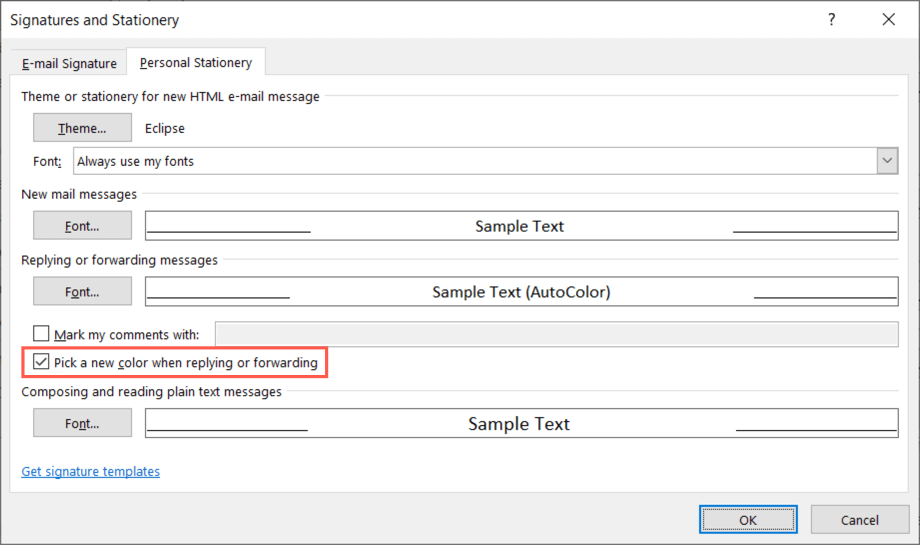Viewport: 920px width, 545px height.
Task: Click the plain text Sample Text preview
Action: click(x=521, y=424)
